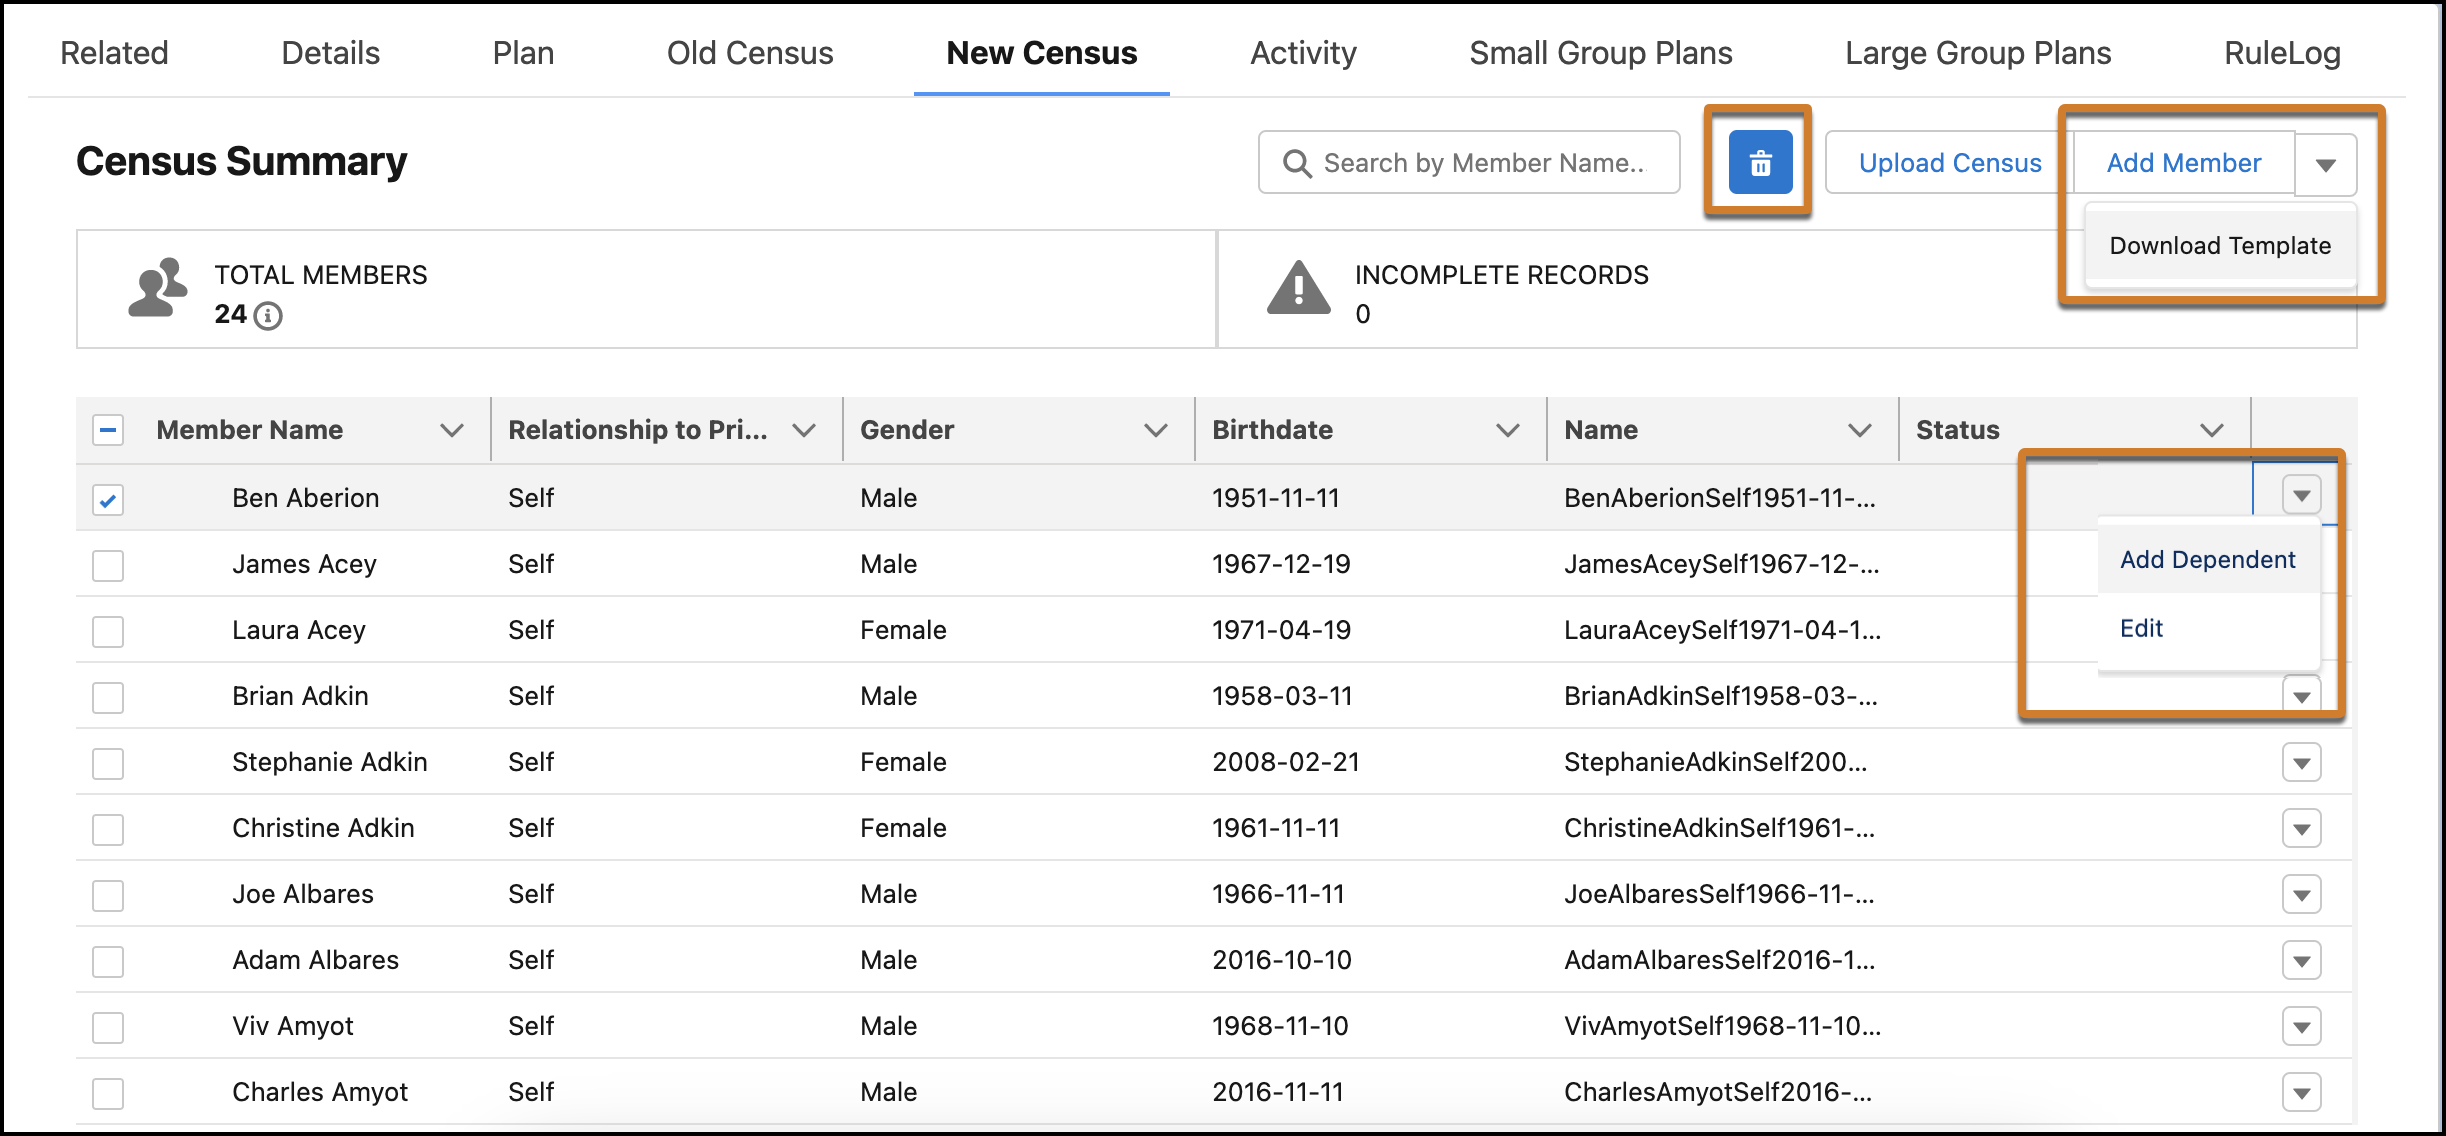Tick the Adam Albares row checkbox
The image size is (2446, 1136).
coord(108,961)
